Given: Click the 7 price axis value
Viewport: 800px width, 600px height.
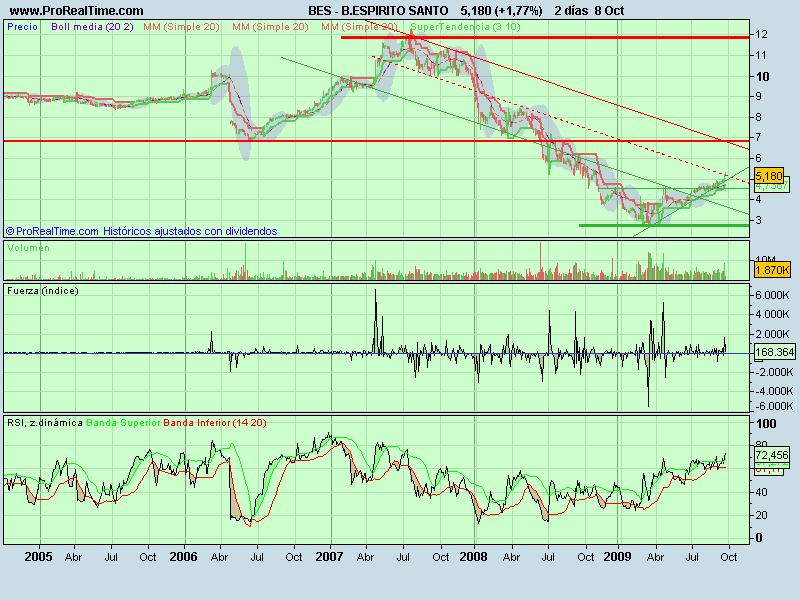Looking at the screenshot, I should click(759, 137).
